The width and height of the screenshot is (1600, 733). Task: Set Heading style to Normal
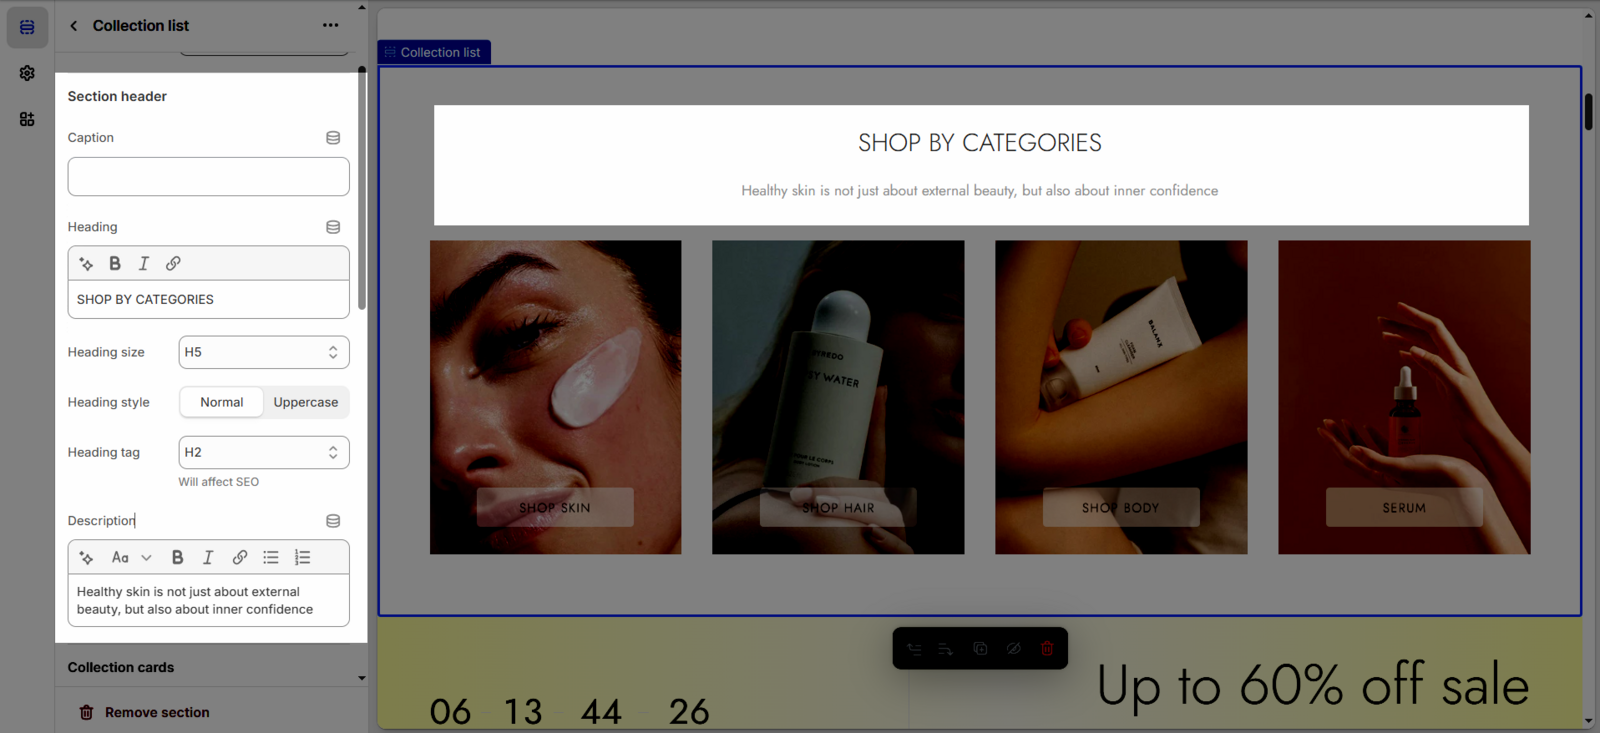[x=221, y=402]
